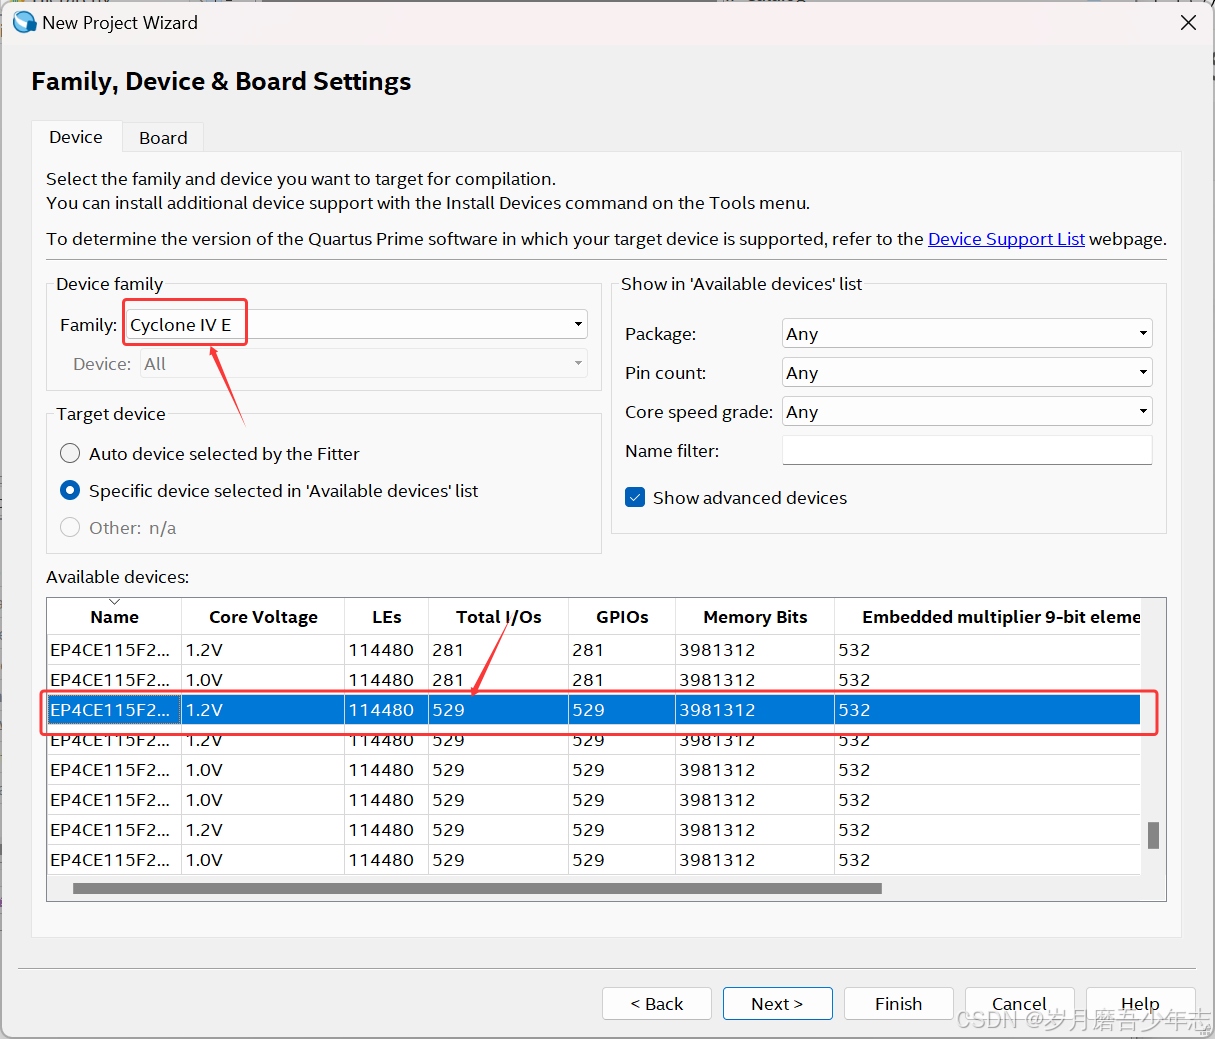Viewport: 1215px width, 1039px height.
Task: Open Help for the wizard
Action: point(1141,1004)
